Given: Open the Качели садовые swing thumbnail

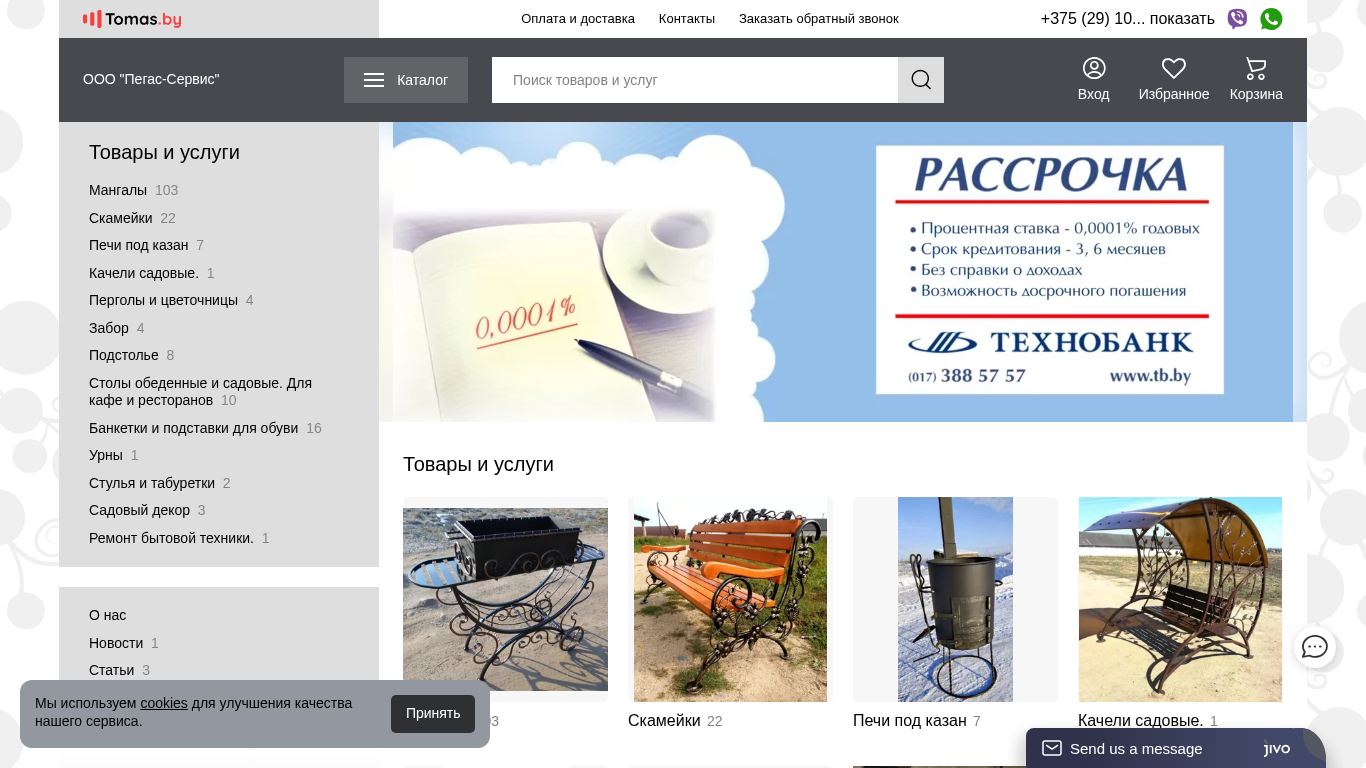Looking at the screenshot, I should (x=1180, y=599).
